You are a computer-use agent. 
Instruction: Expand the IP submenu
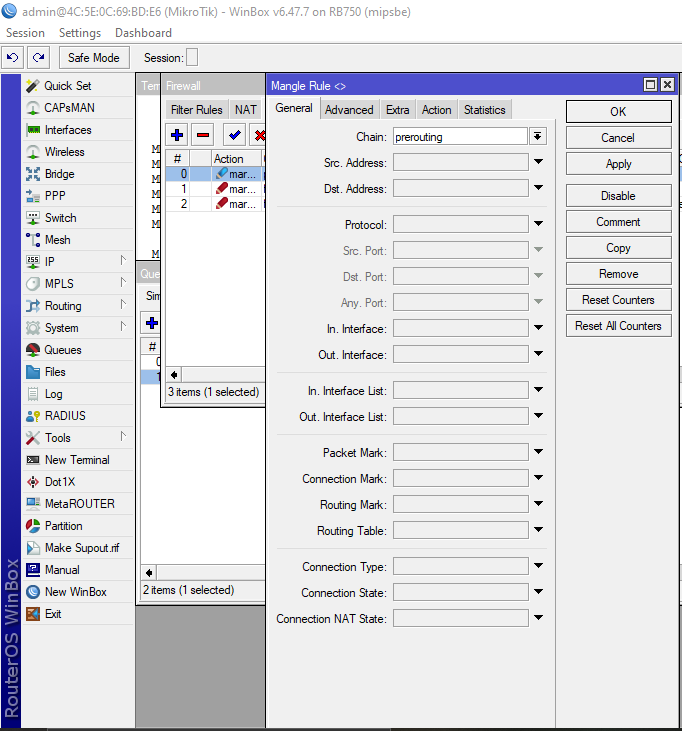pos(123,261)
